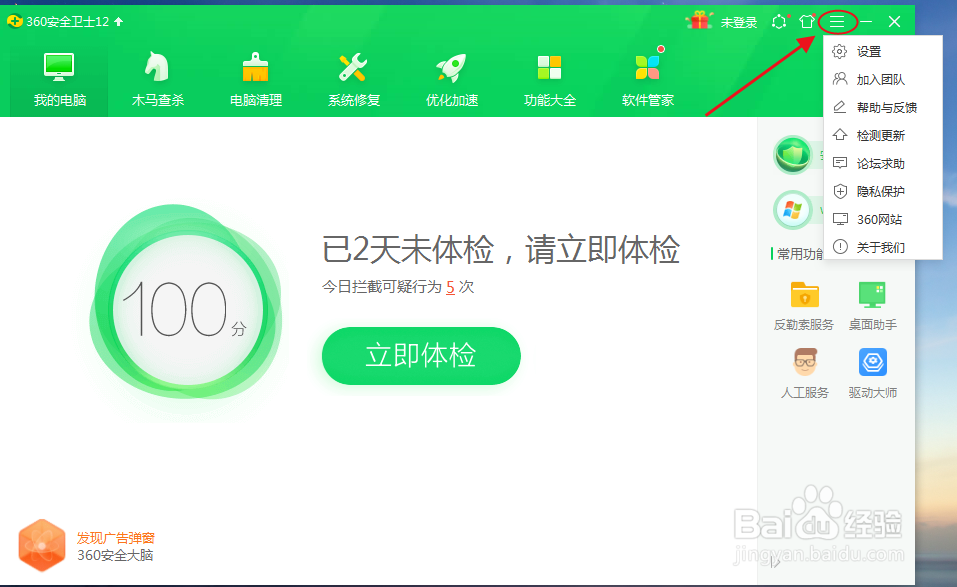Image resolution: width=957 pixels, height=587 pixels.
Task: Click the 360安全大脑 label
Action: 115,555
